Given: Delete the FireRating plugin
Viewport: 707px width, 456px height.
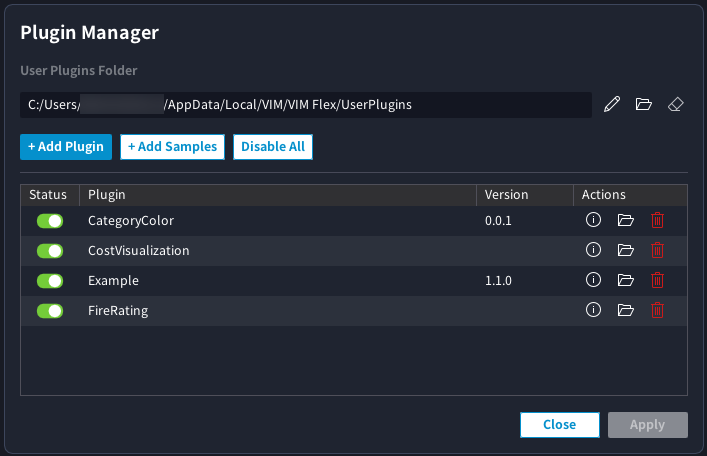Looking at the screenshot, I should click(657, 310).
